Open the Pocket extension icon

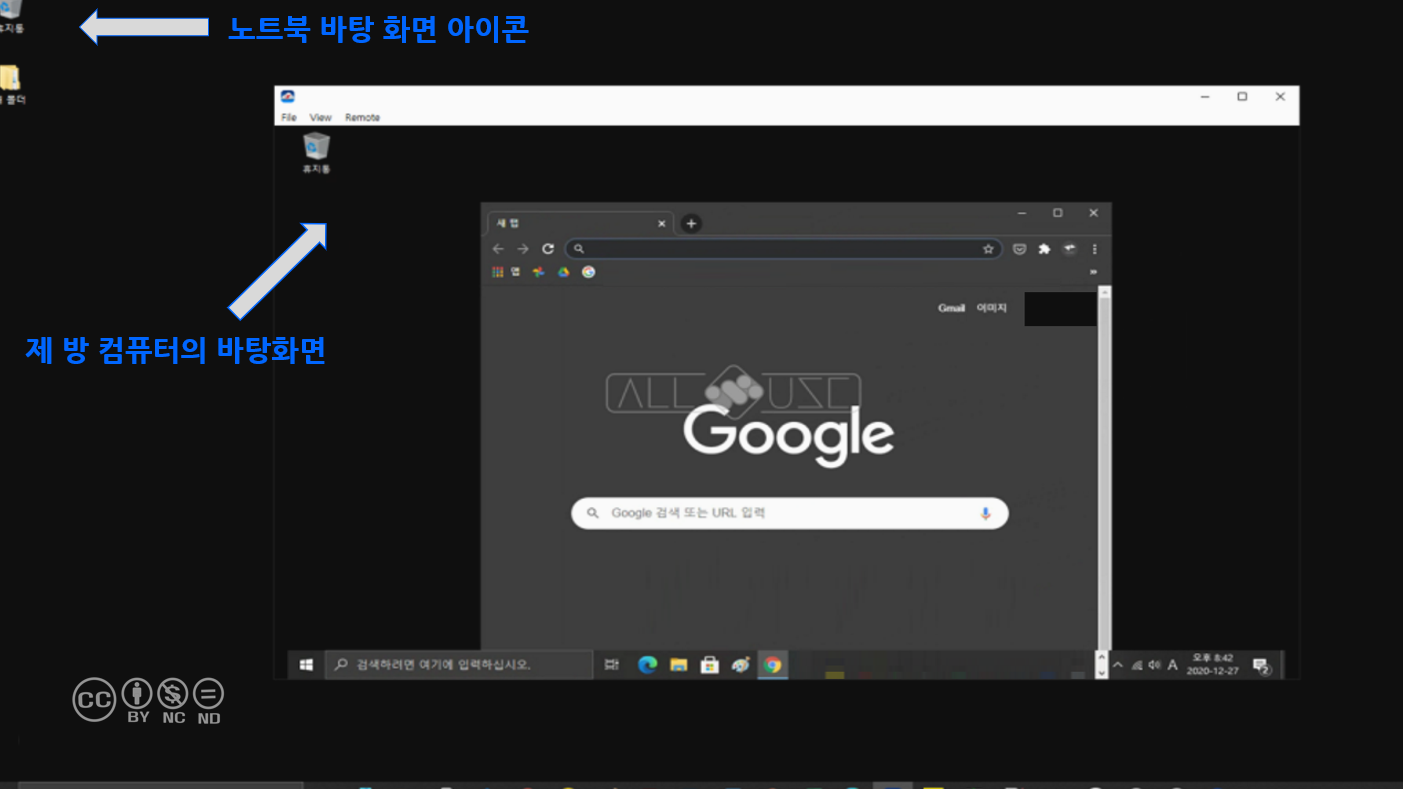click(1019, 249)
